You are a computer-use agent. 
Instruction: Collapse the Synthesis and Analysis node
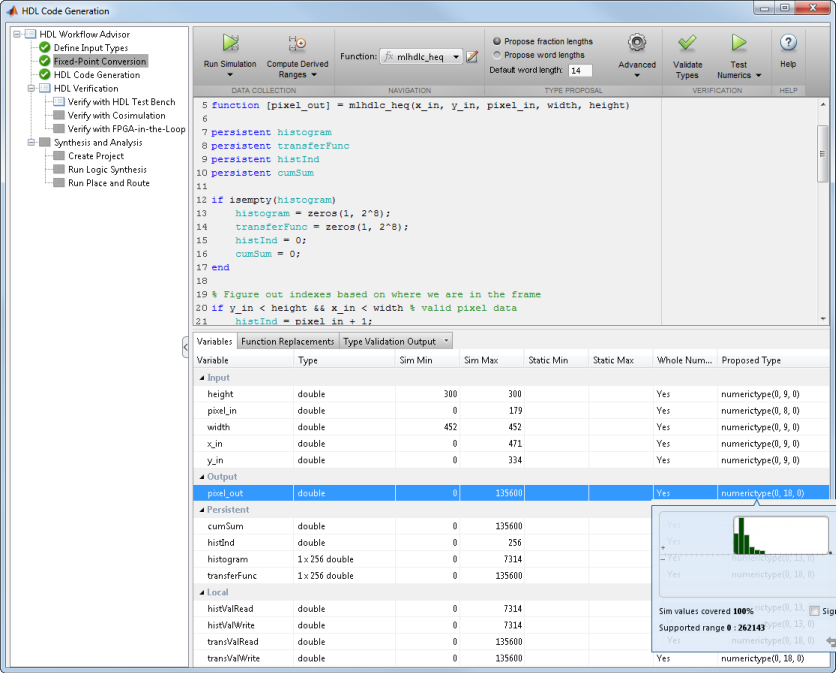tap(31, 142)
